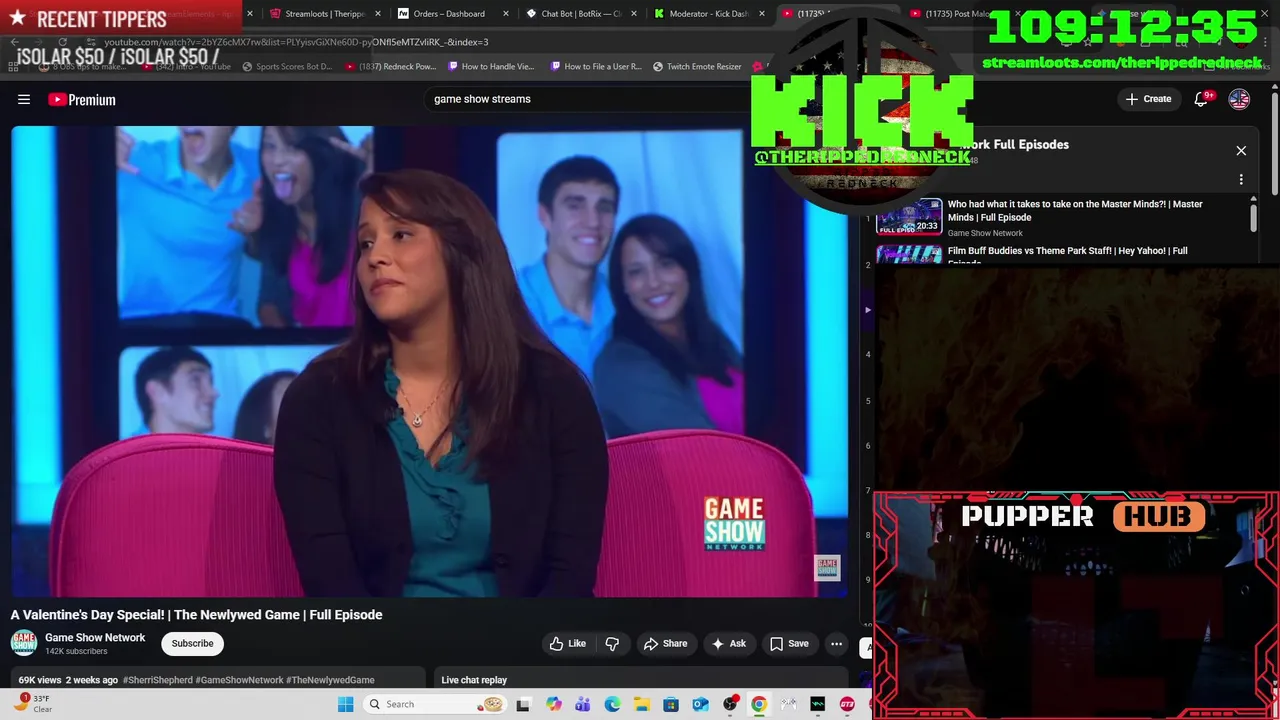The width and height of the screenshot is (1280, 720).
Task: Open the account avatar menu
Action: coord(1239,99)
